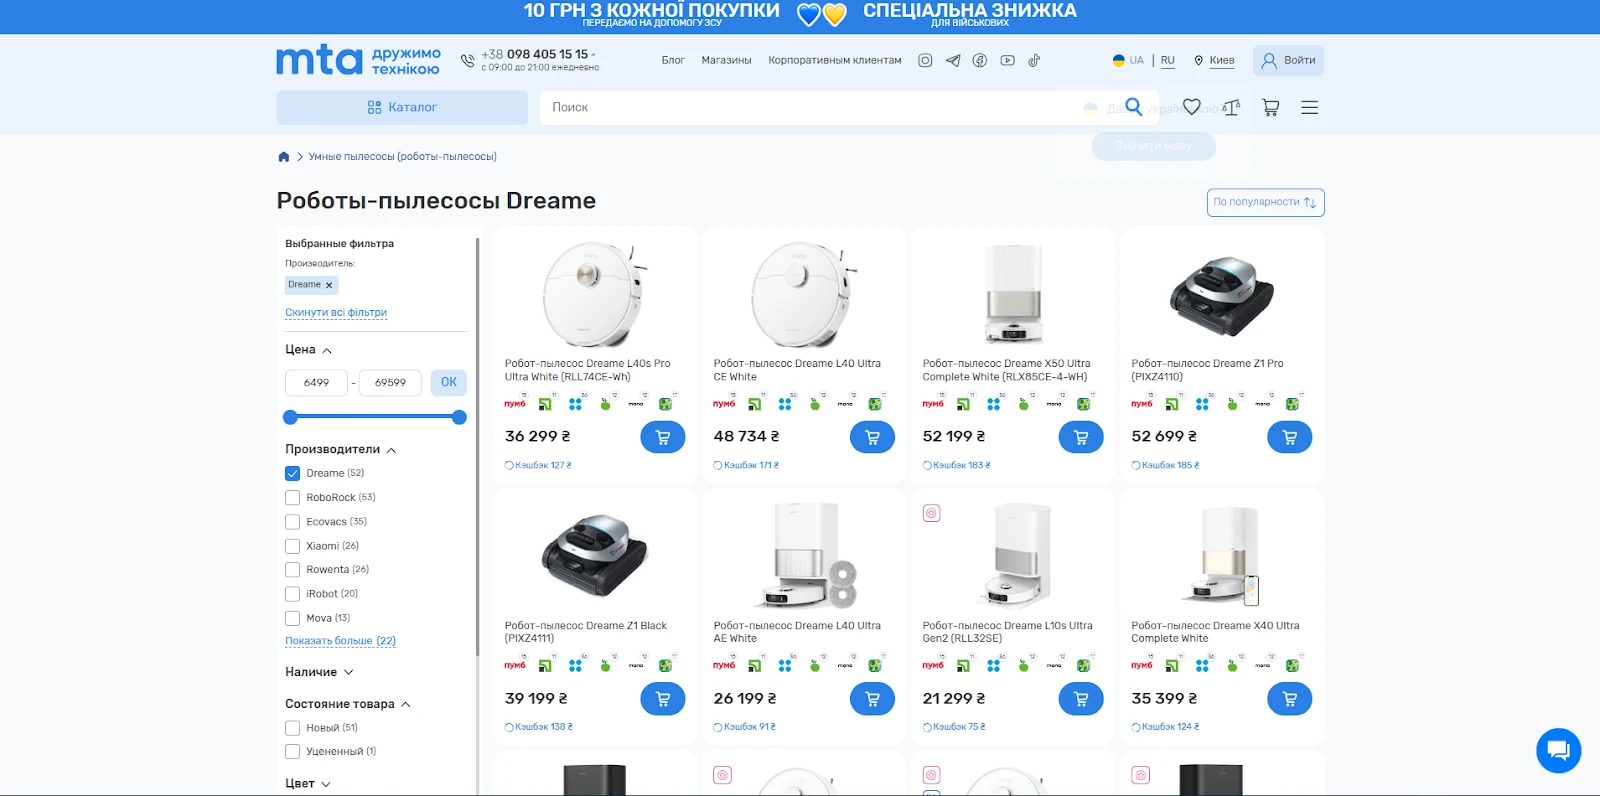Viewport: 1600px width, 796px height.
Task: Check the Новый condition checkbox
Action: (x=292, y=728)
